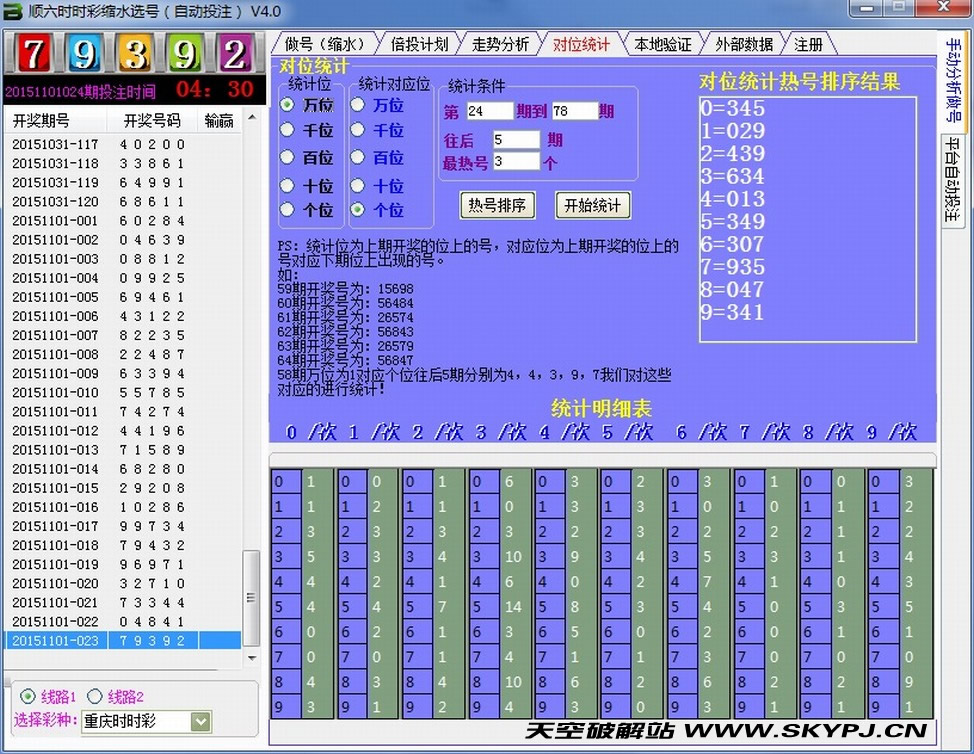Screen dimensions: 974x754
Task: Click the 最热号 input field
Action: [x=516, y=161]
